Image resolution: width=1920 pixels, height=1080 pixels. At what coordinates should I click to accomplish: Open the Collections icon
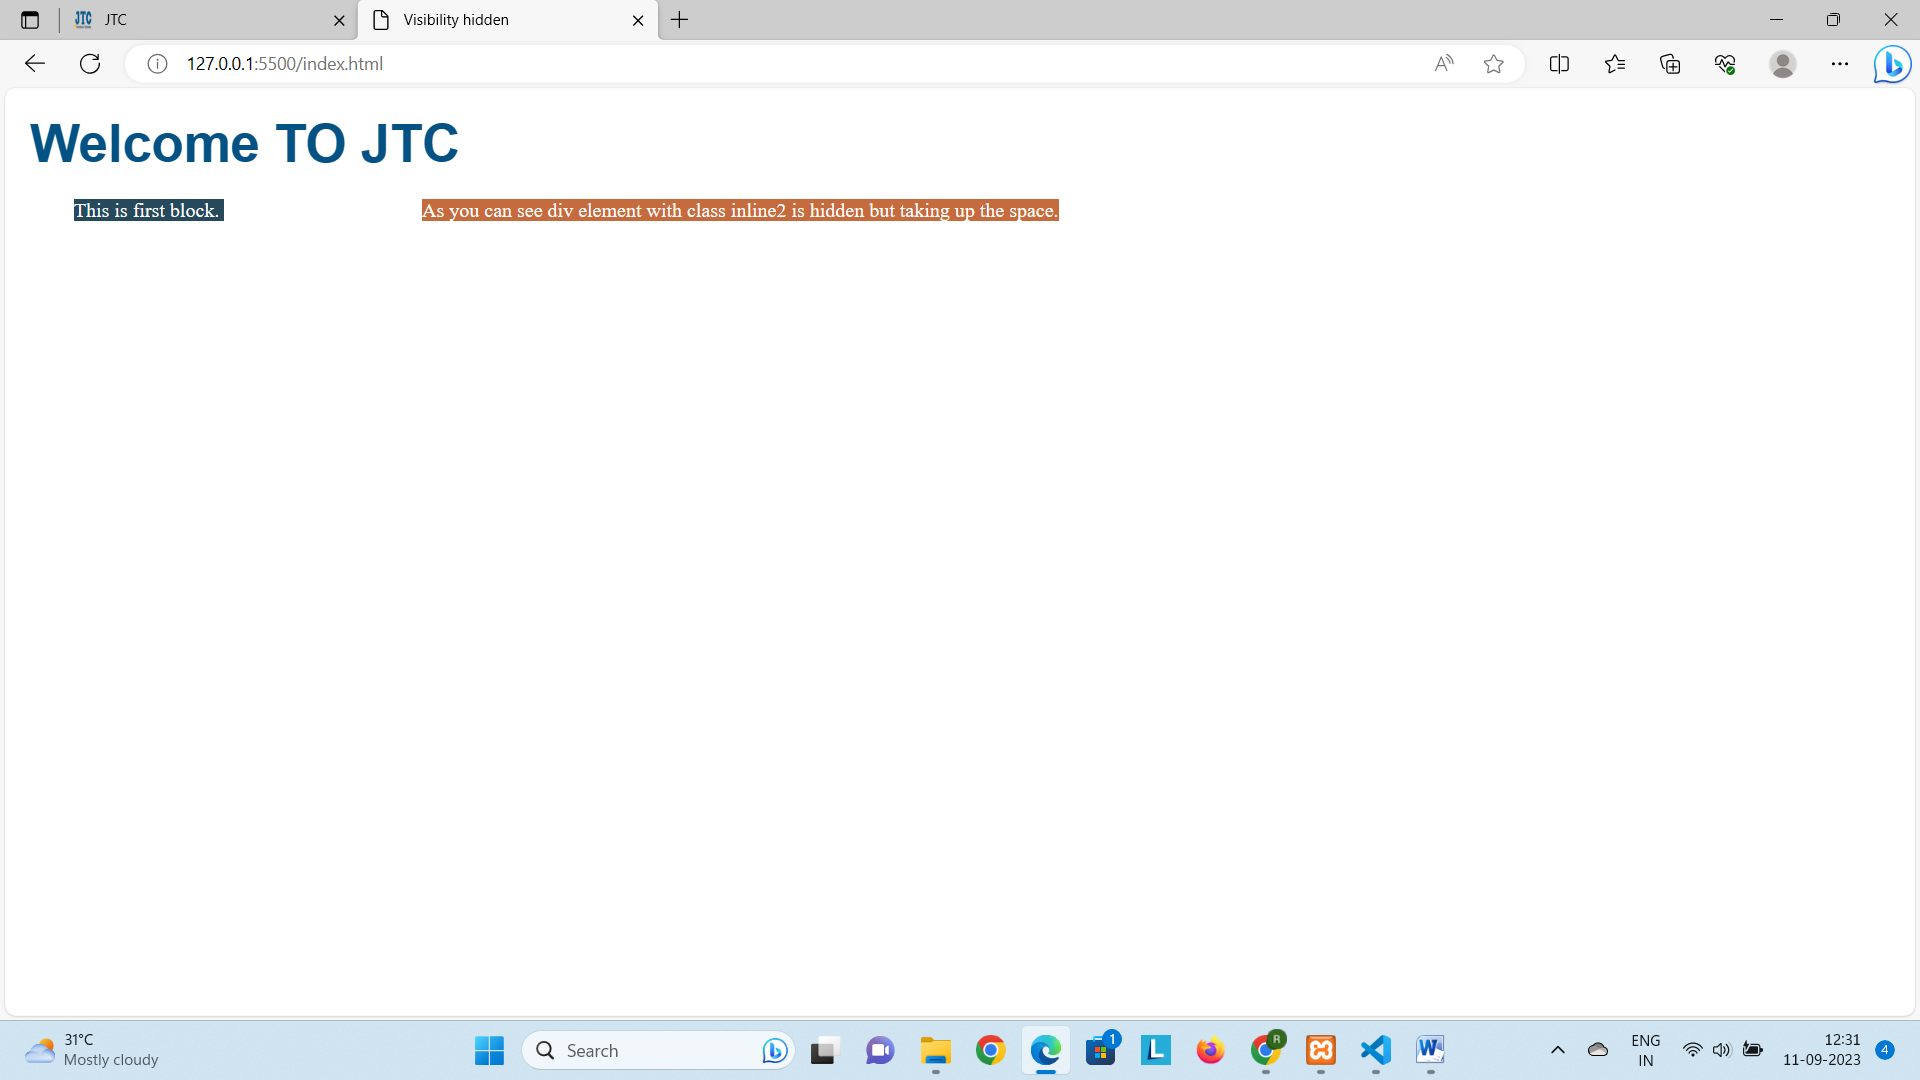(x=1670, y=64)
